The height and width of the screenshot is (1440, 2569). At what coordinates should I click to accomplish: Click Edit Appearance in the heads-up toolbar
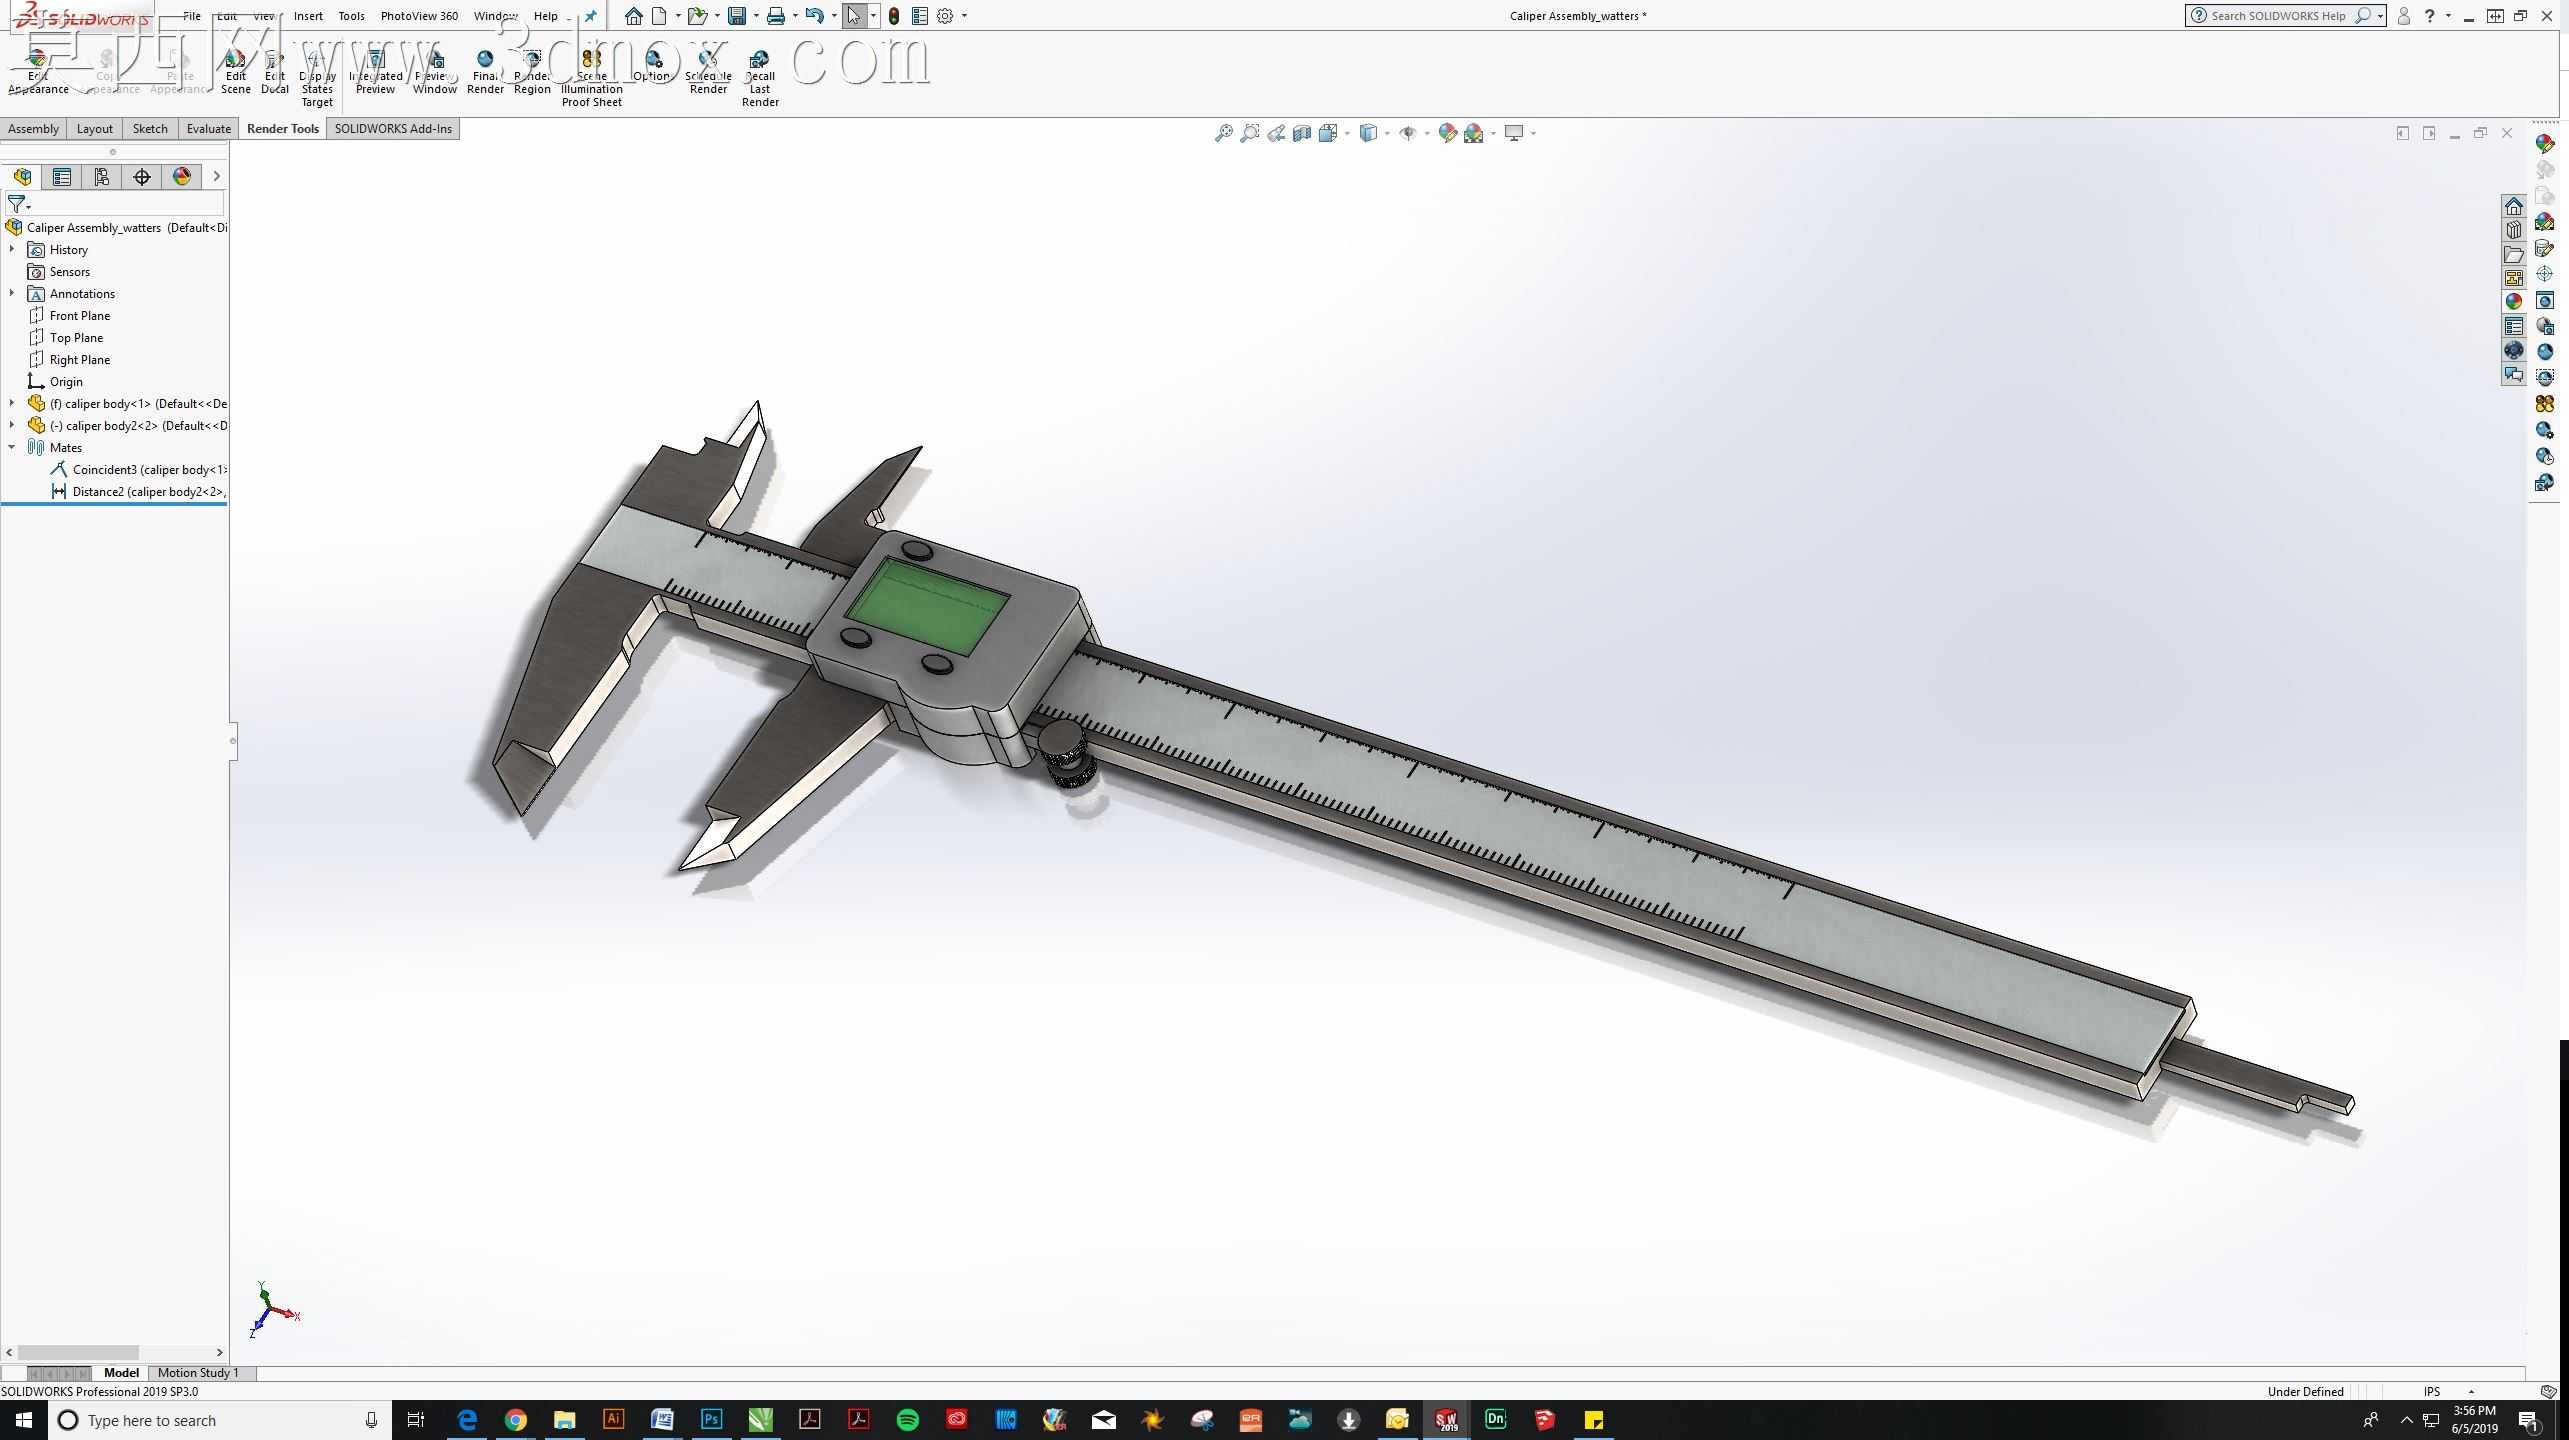(1447, 133)
